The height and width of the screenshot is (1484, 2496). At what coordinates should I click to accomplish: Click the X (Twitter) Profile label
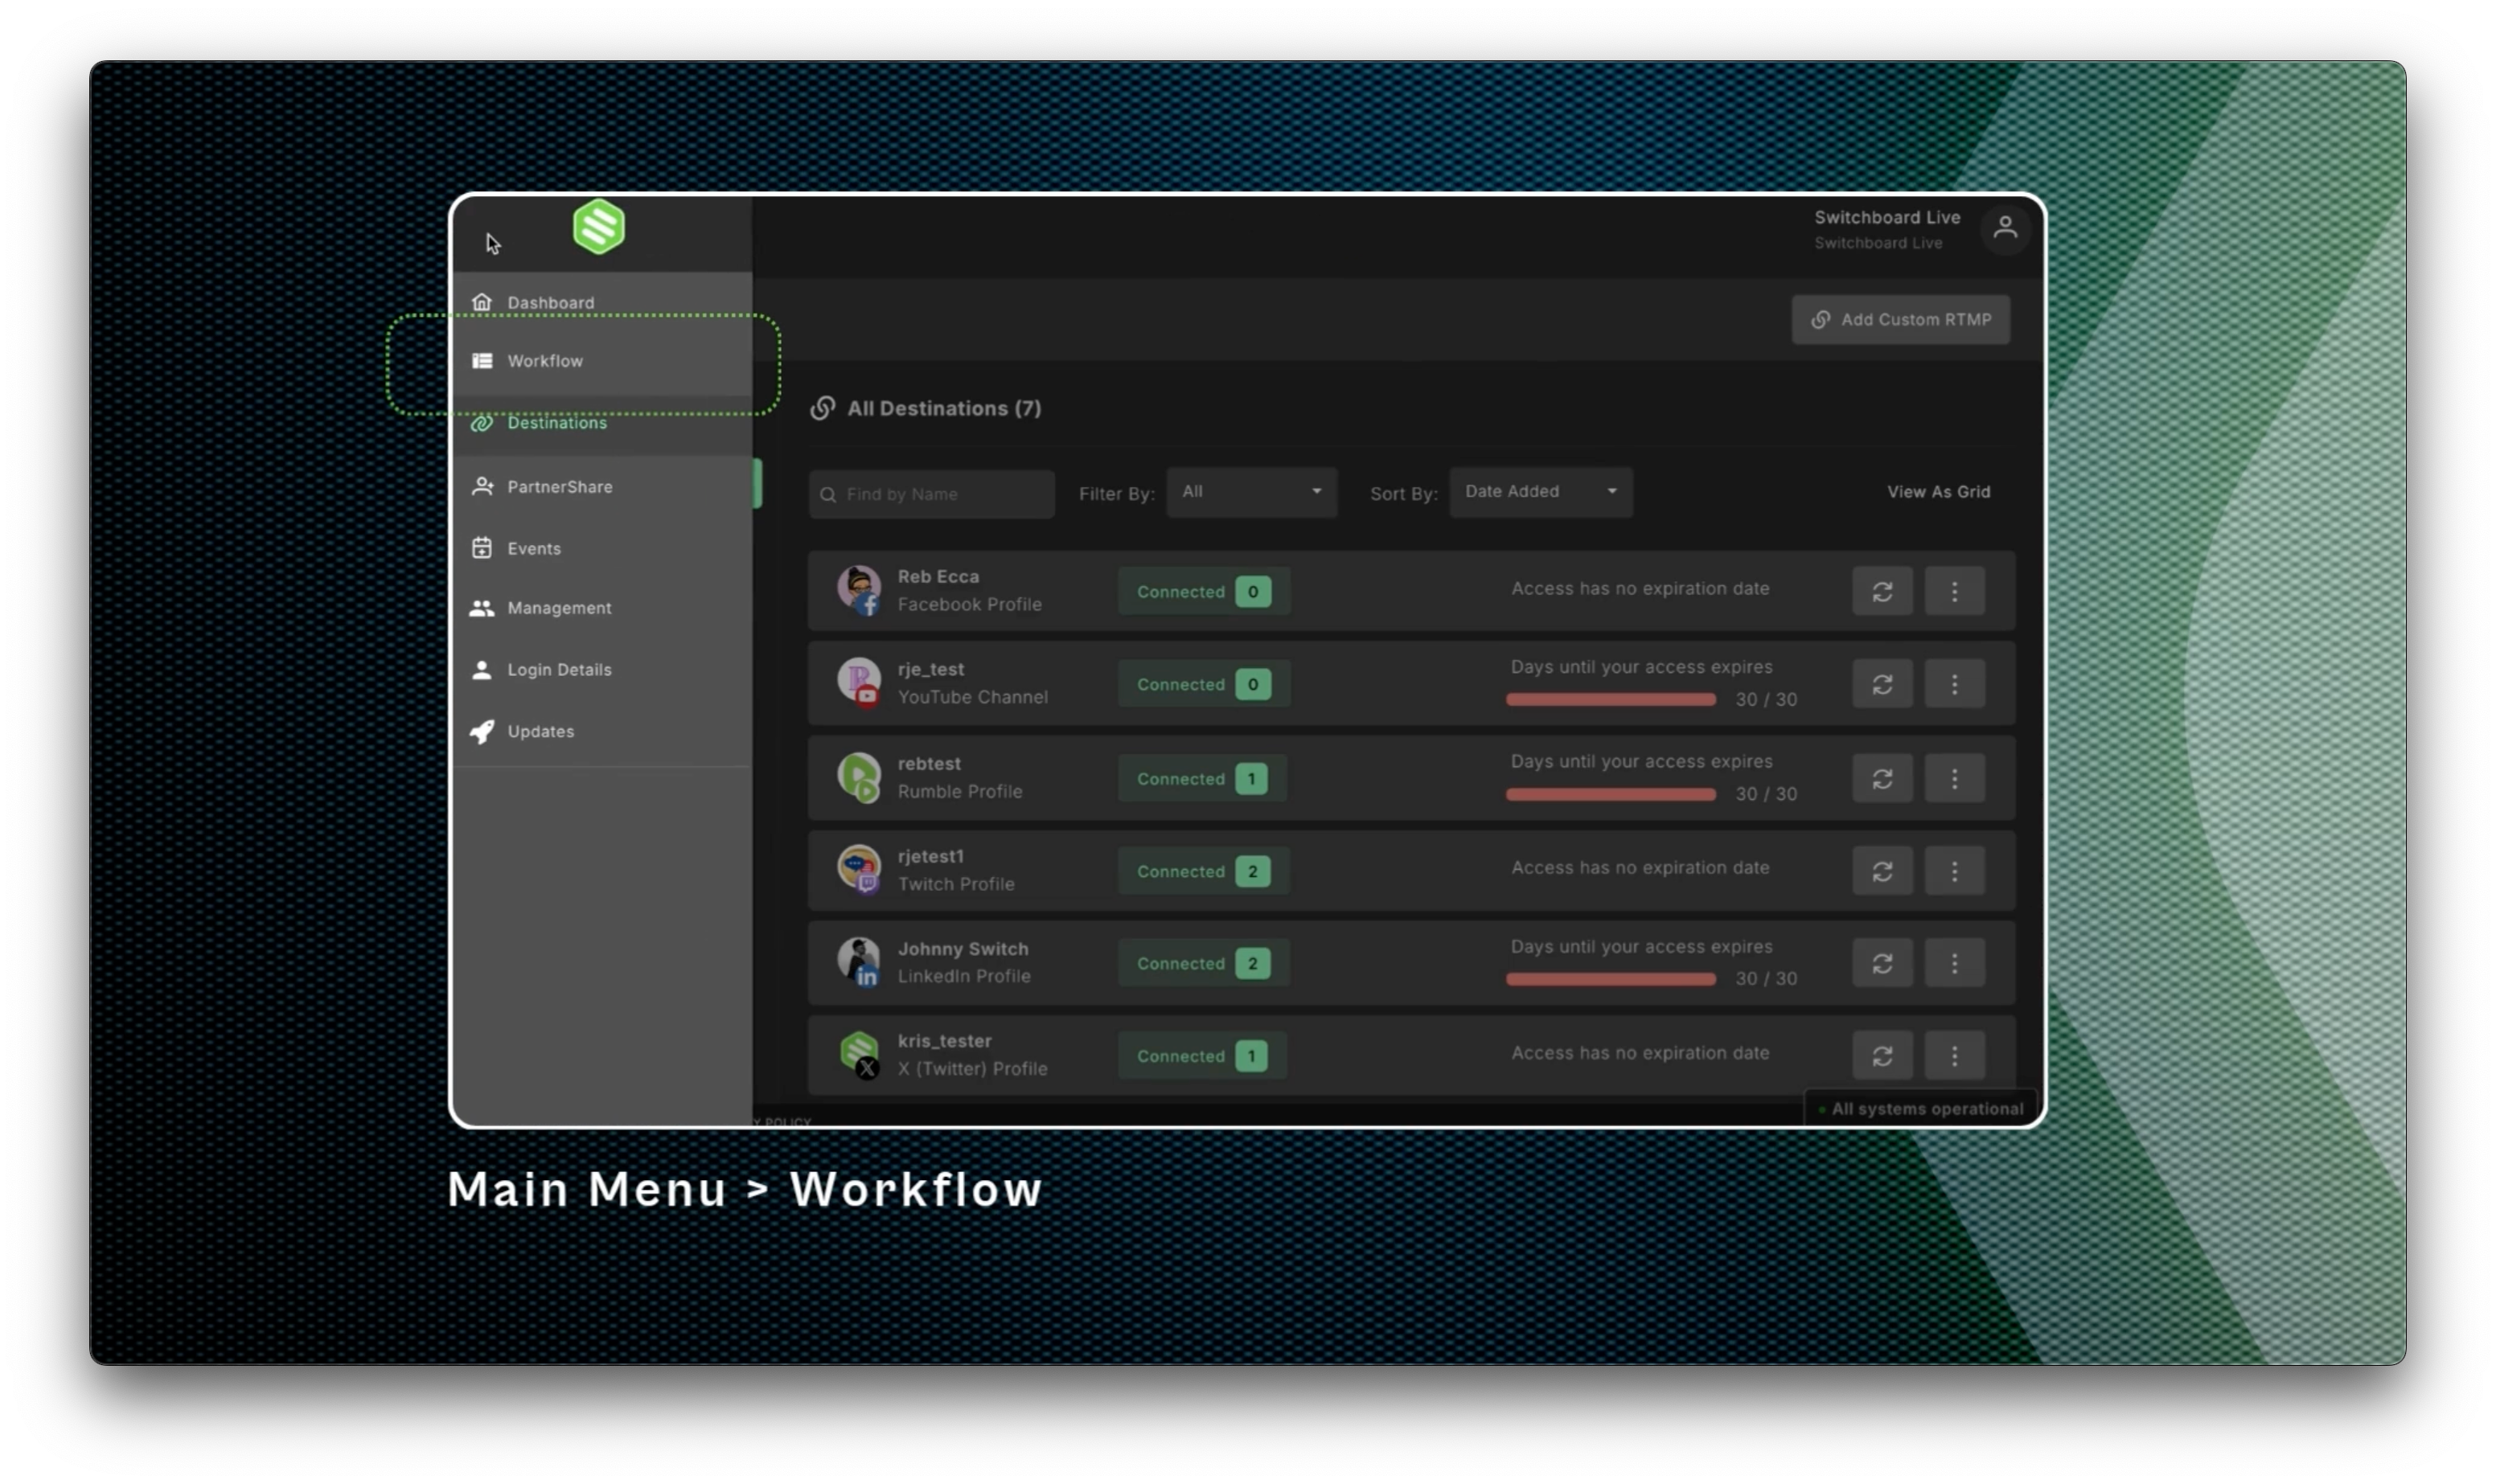tap(972, 1069)
